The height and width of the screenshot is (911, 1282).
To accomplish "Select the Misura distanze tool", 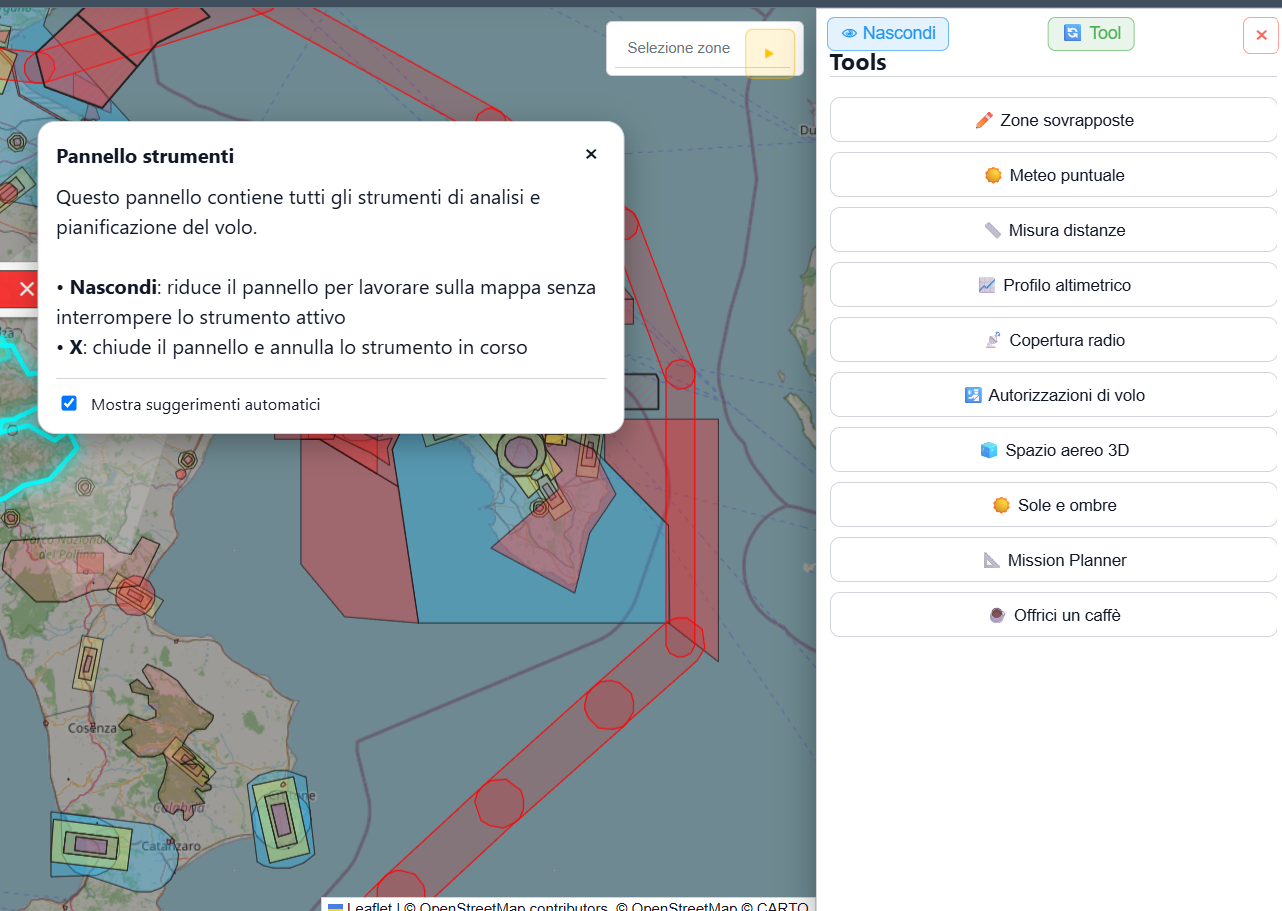I will [x=1053, y=230].
